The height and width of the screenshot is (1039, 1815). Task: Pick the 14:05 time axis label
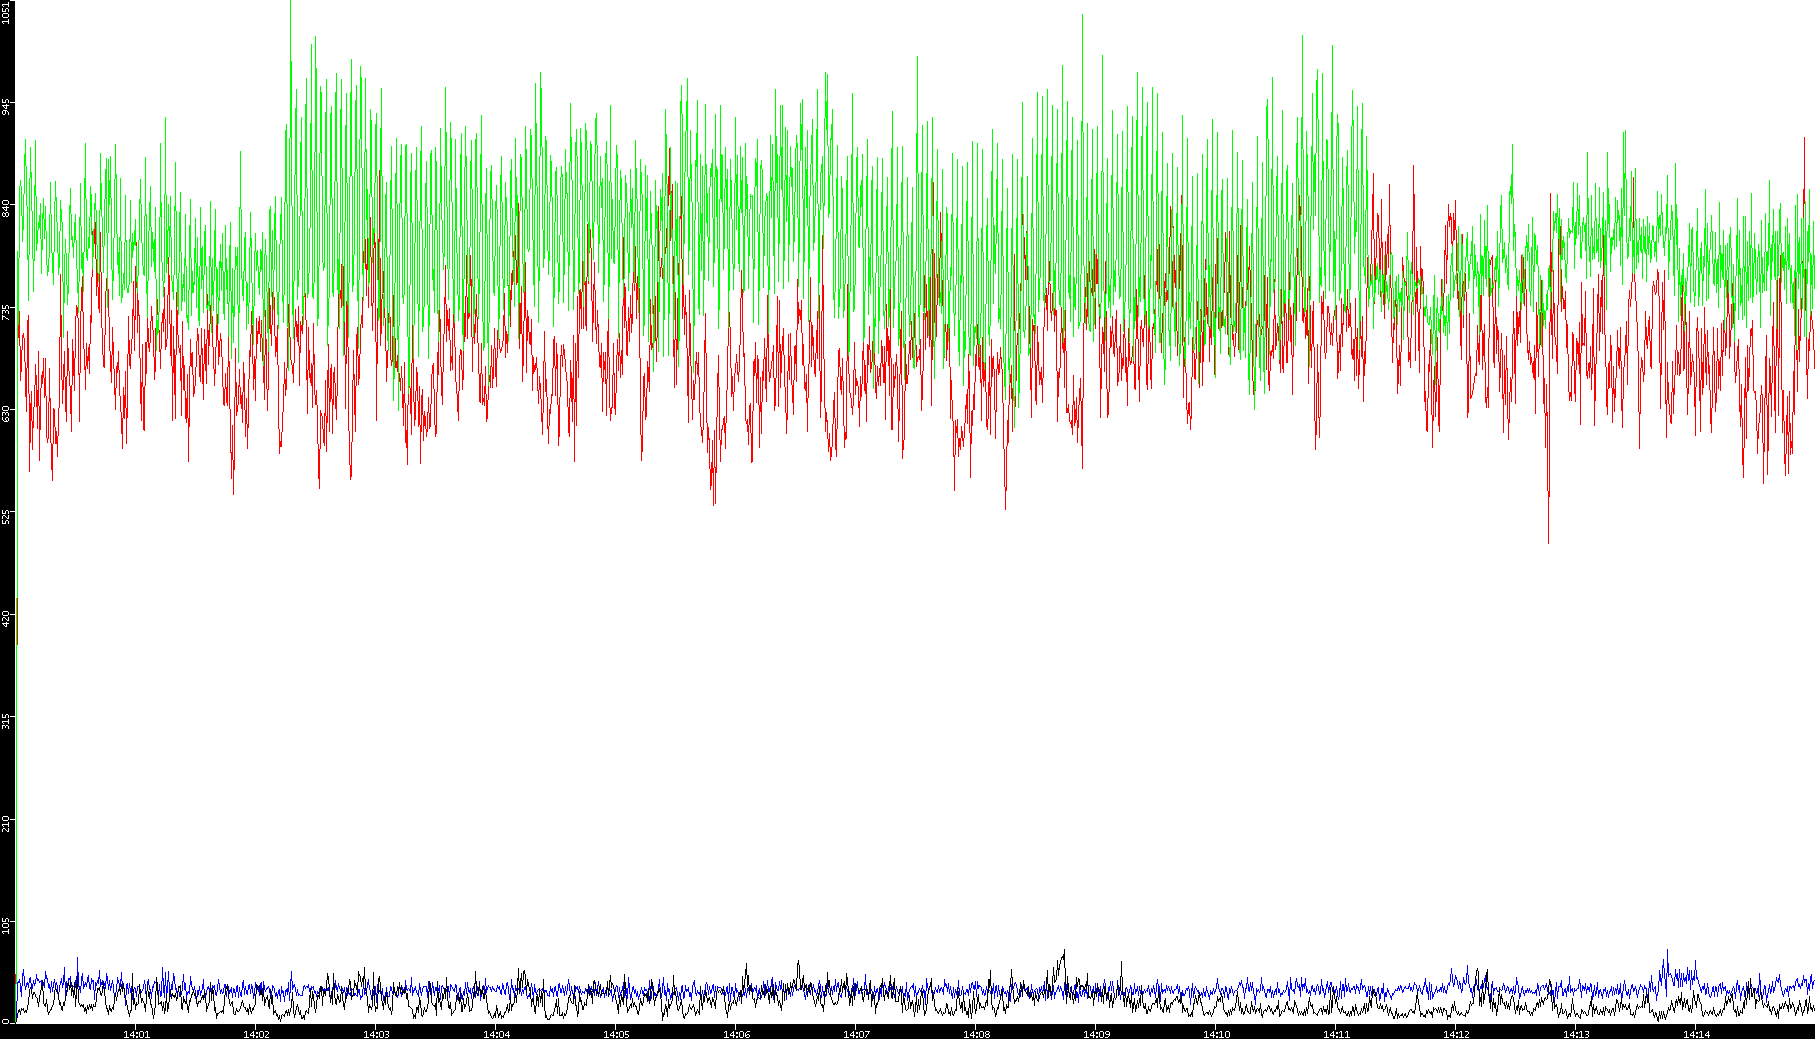click(616, 1034)
